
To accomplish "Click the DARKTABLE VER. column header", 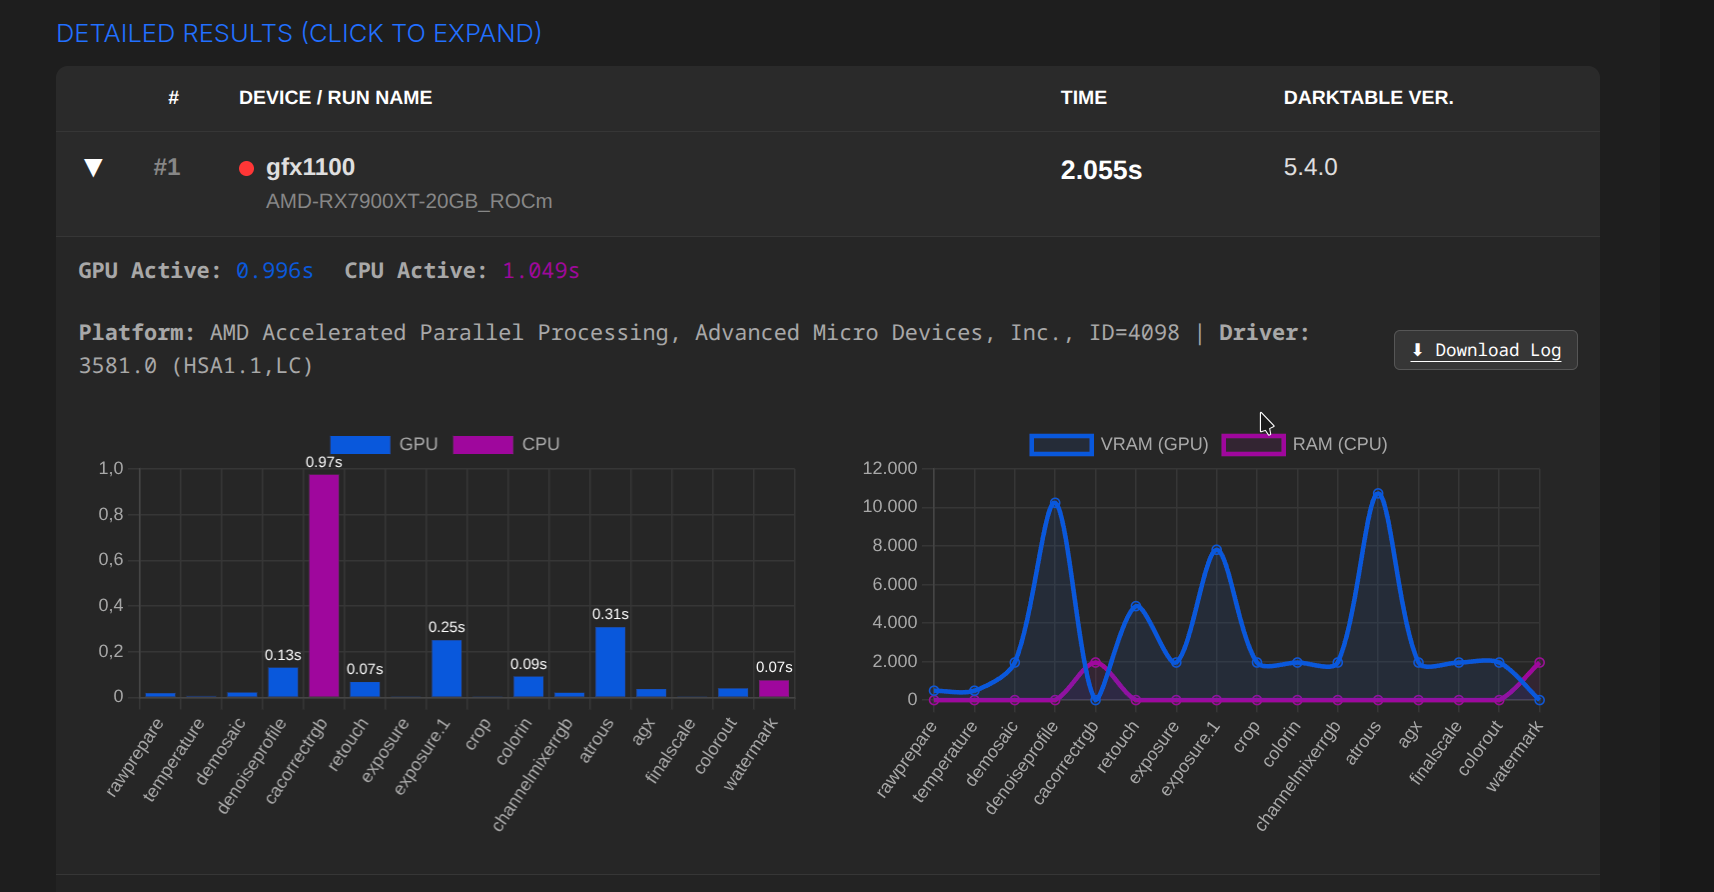I will coord(1368,98).
